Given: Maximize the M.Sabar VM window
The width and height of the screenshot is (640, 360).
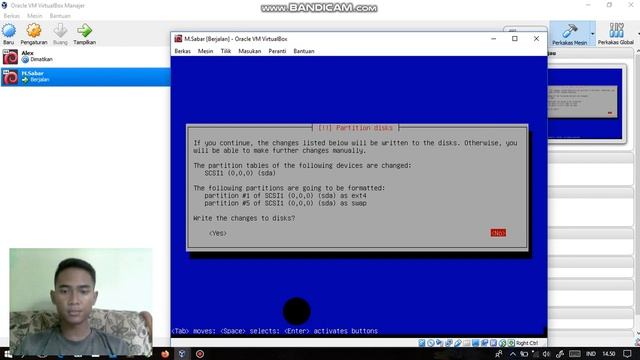Looking at the screenshot, I should tap(515, 39).
